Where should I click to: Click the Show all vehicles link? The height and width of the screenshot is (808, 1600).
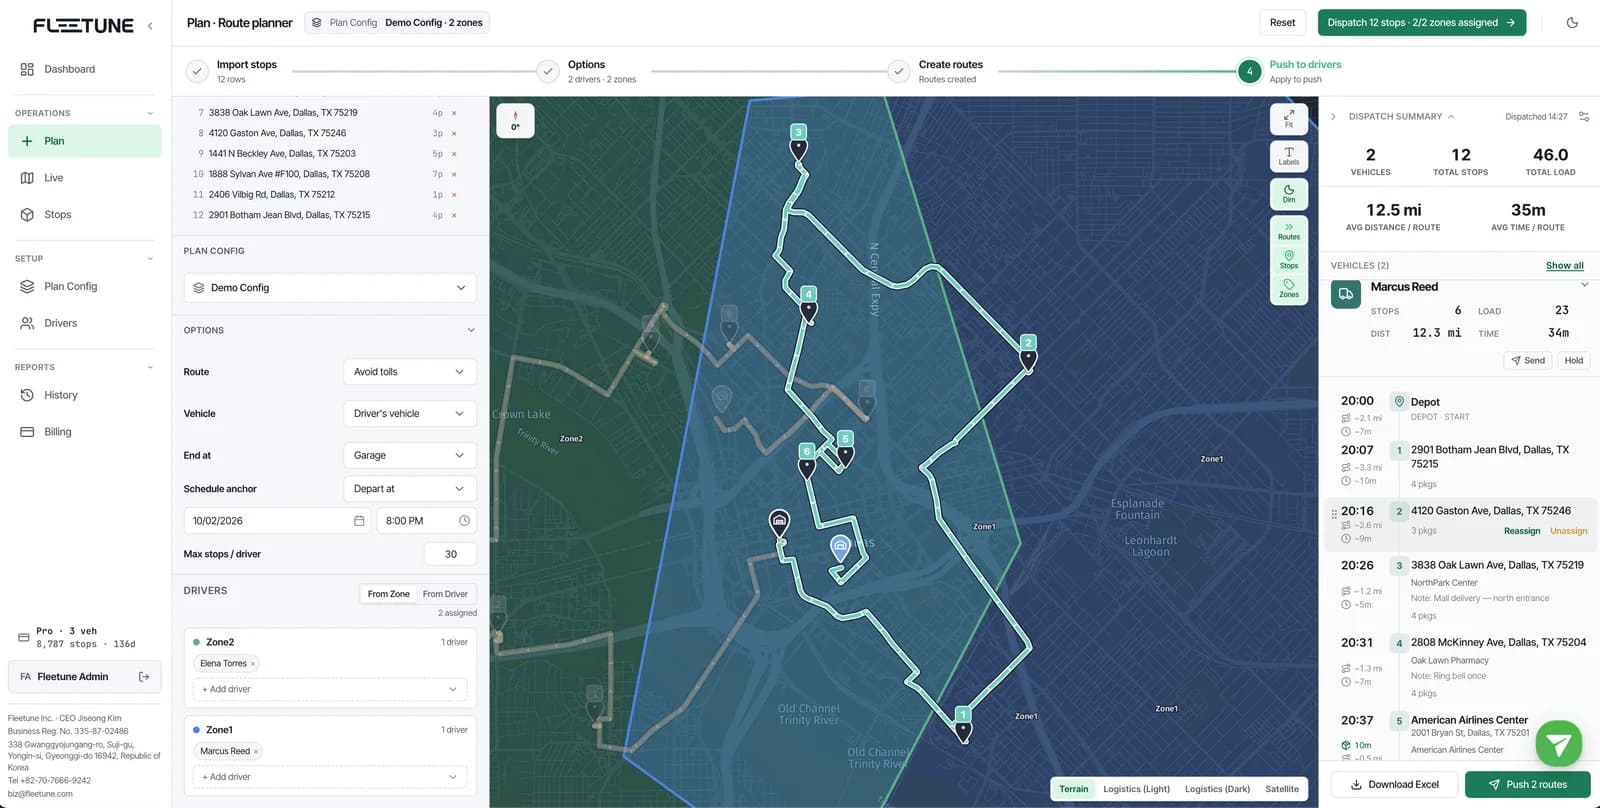point(1564,266)
